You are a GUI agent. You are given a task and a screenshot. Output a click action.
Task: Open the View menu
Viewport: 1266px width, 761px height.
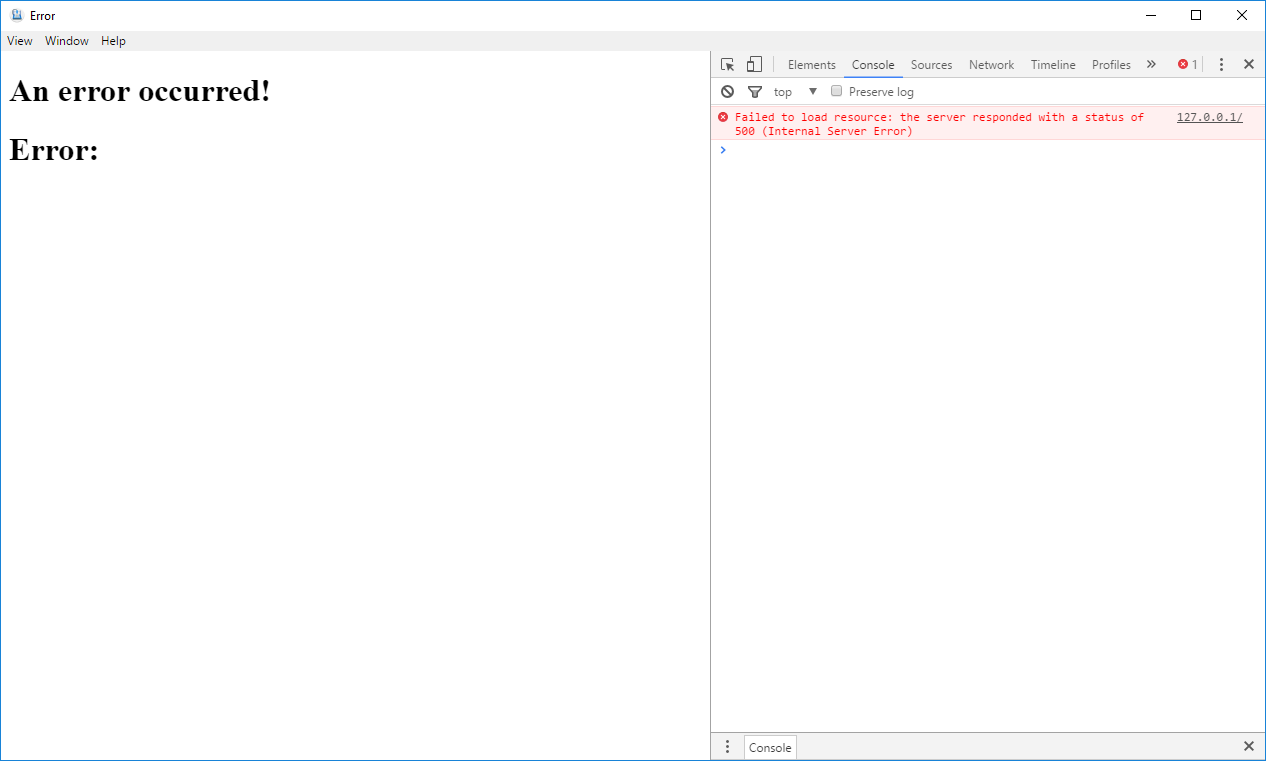tap(20, 41)
